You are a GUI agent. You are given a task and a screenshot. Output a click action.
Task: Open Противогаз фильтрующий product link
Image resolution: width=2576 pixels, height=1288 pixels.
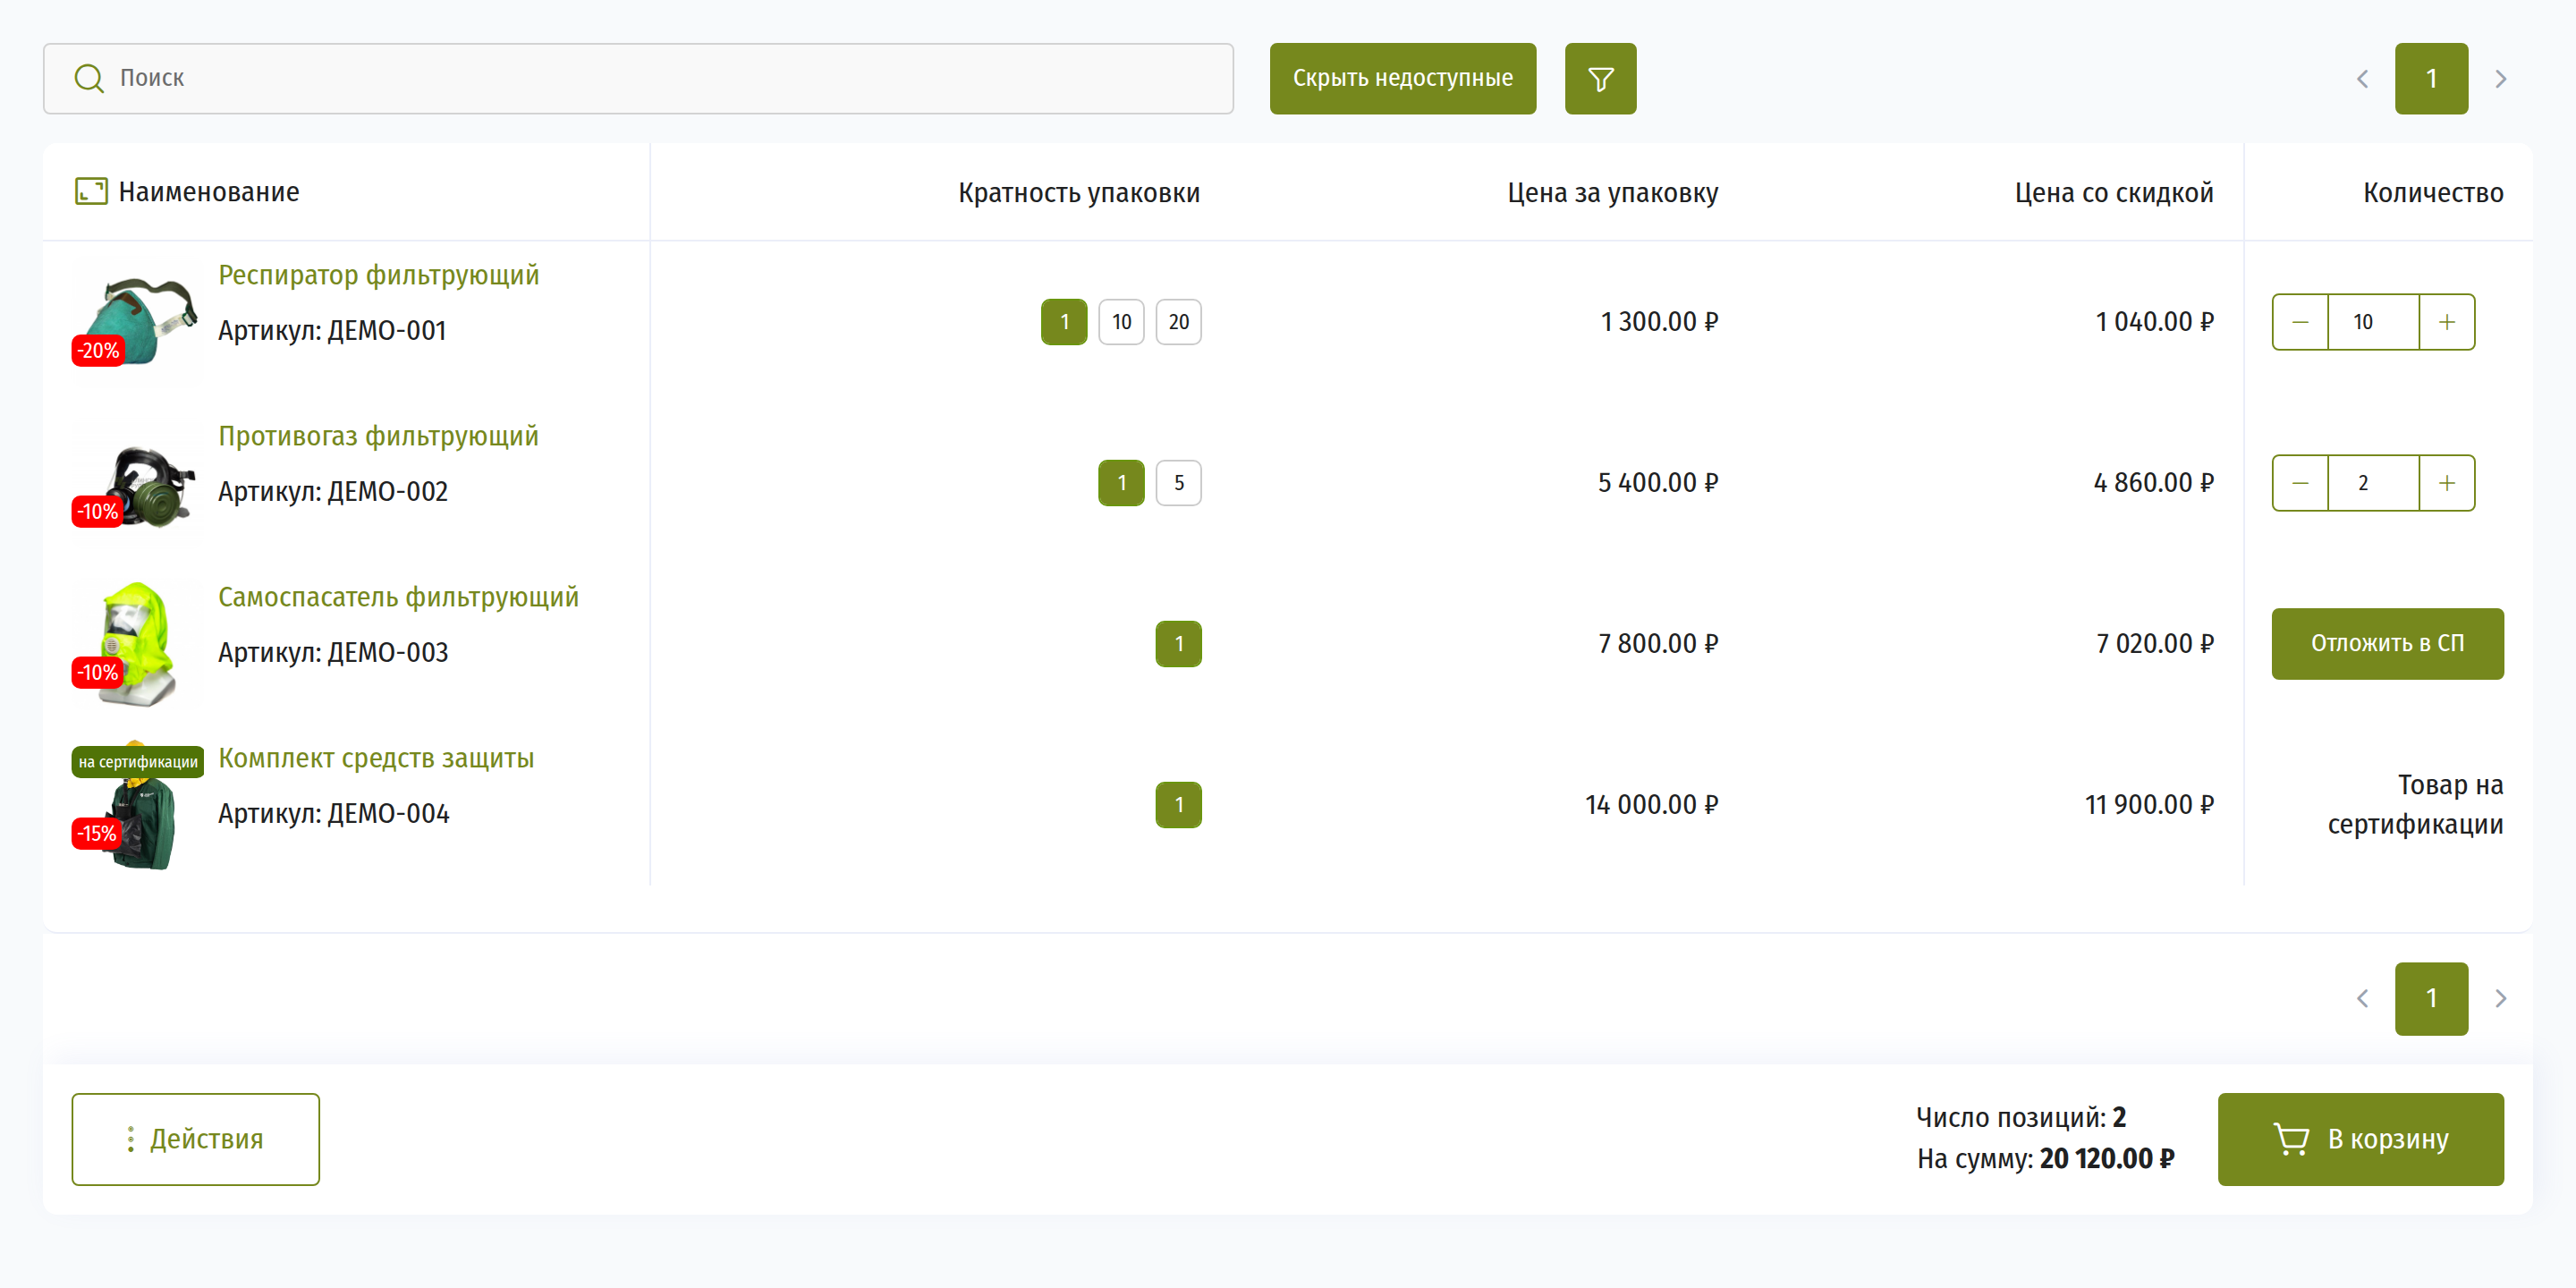tap(378, 436)
